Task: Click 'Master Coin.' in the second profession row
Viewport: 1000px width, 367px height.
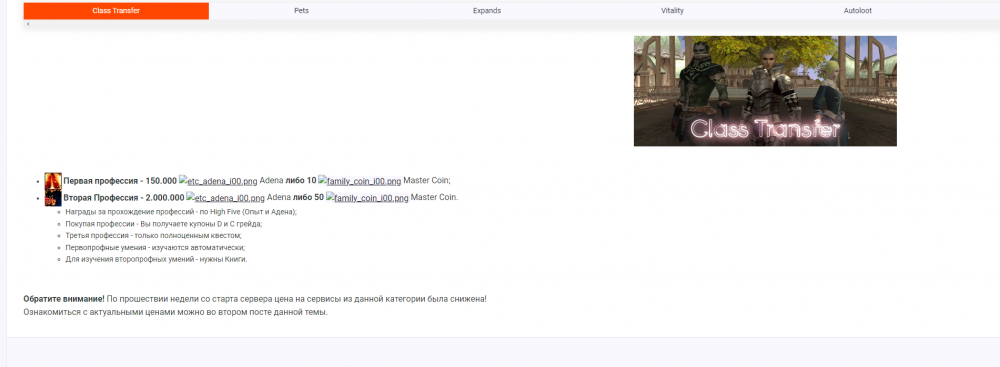Action: (x=434, y=197)
